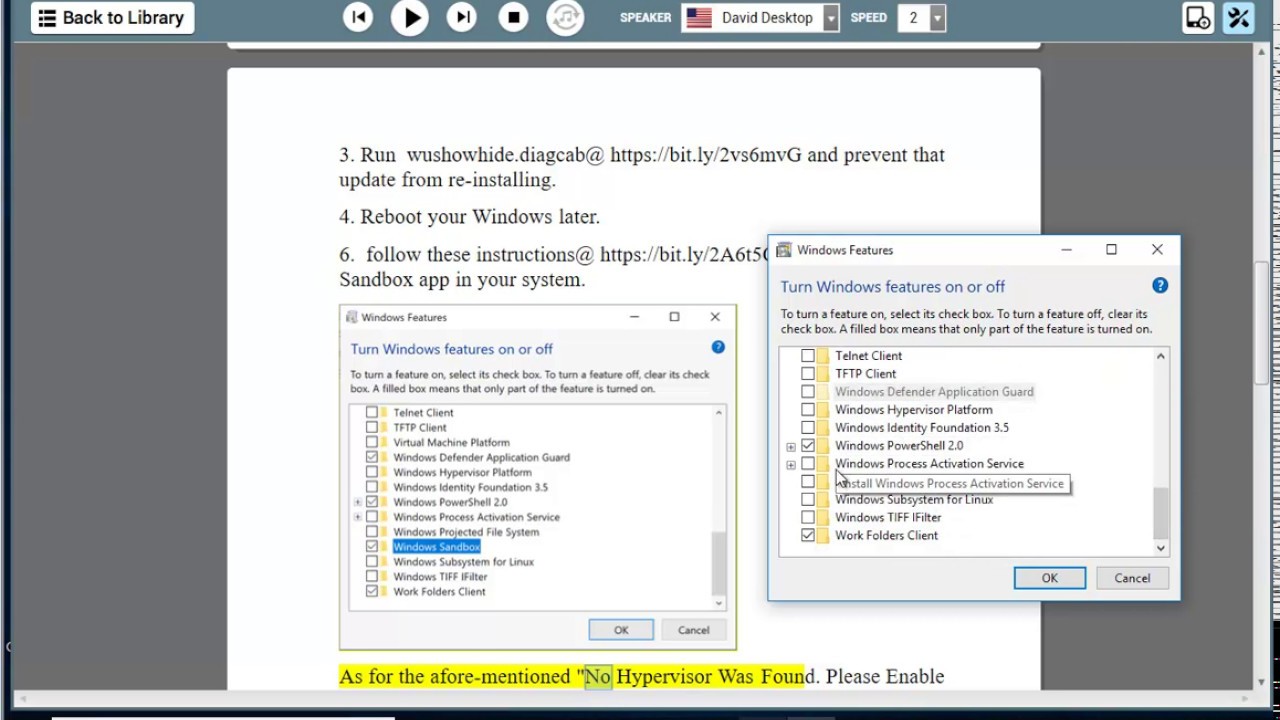Viewport: 1280px width, 720px height.
Task: Start playback with the Play button
Action: (x=410, y=17)
